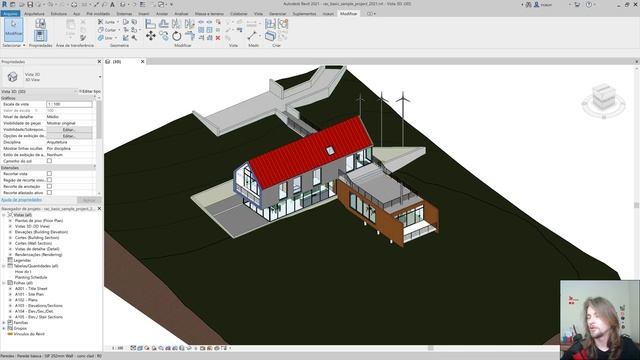The image size is (640, 360).
Task: Switch to the Estrutura ribbon tab
Action: [59, 13]
